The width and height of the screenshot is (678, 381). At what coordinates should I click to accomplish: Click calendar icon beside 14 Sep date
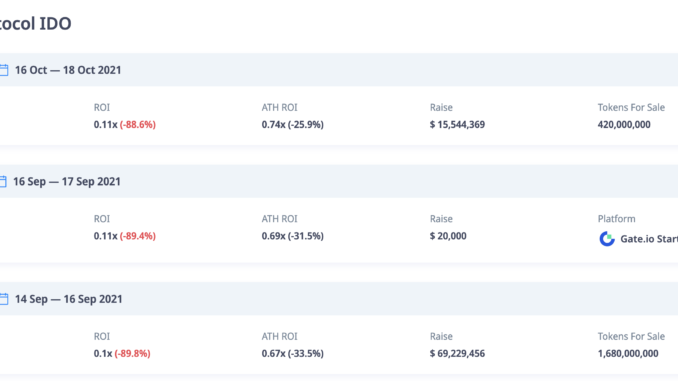pyautogui.click(x=4, y=299)
